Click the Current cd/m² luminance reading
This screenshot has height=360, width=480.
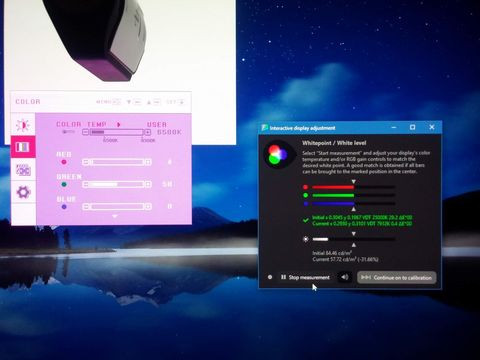[x=345, y=259]
